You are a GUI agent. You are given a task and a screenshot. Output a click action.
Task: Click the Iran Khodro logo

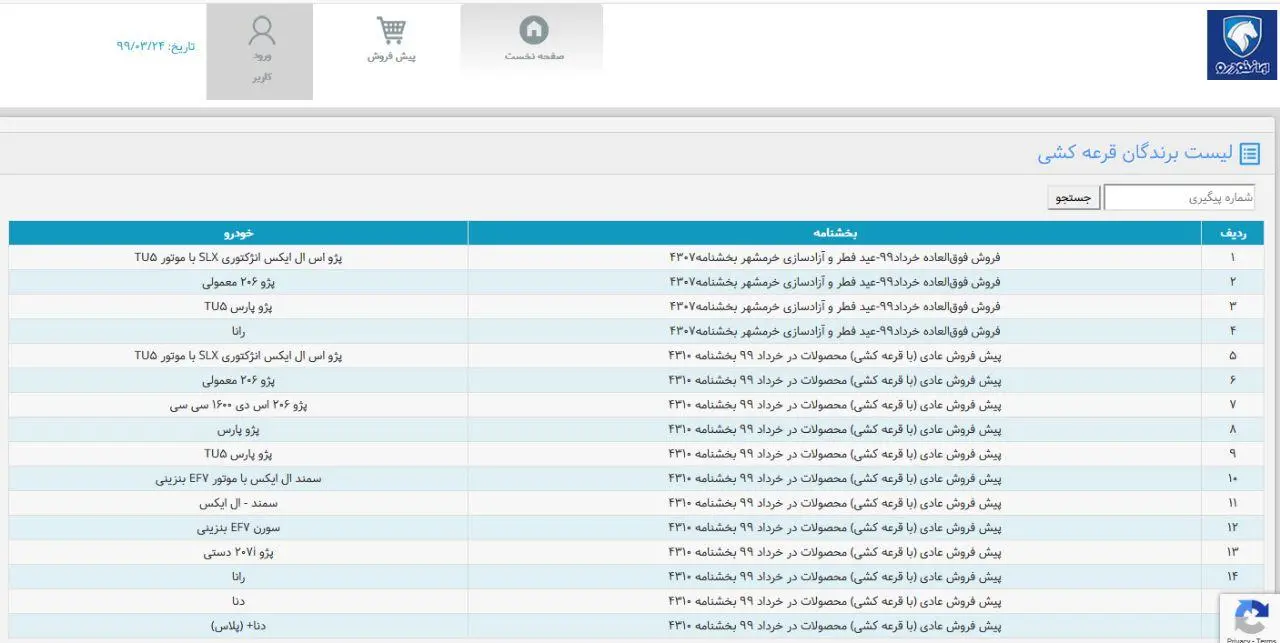(1241, 45)
